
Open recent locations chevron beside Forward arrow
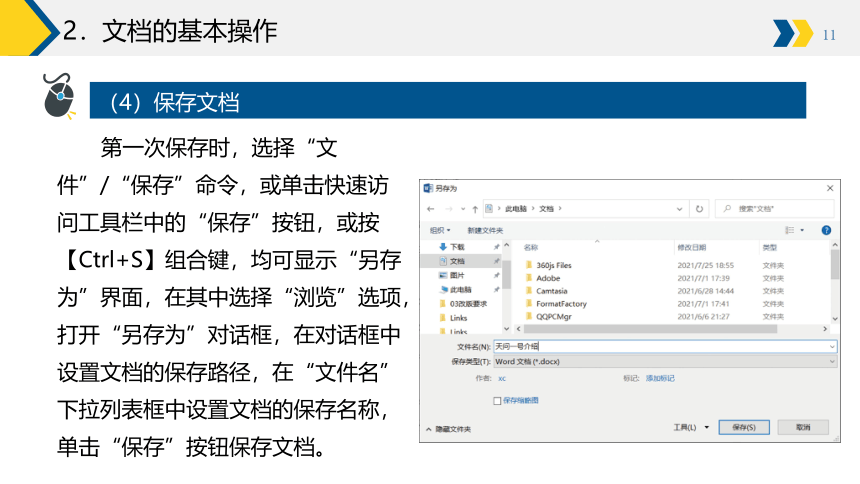463,209
